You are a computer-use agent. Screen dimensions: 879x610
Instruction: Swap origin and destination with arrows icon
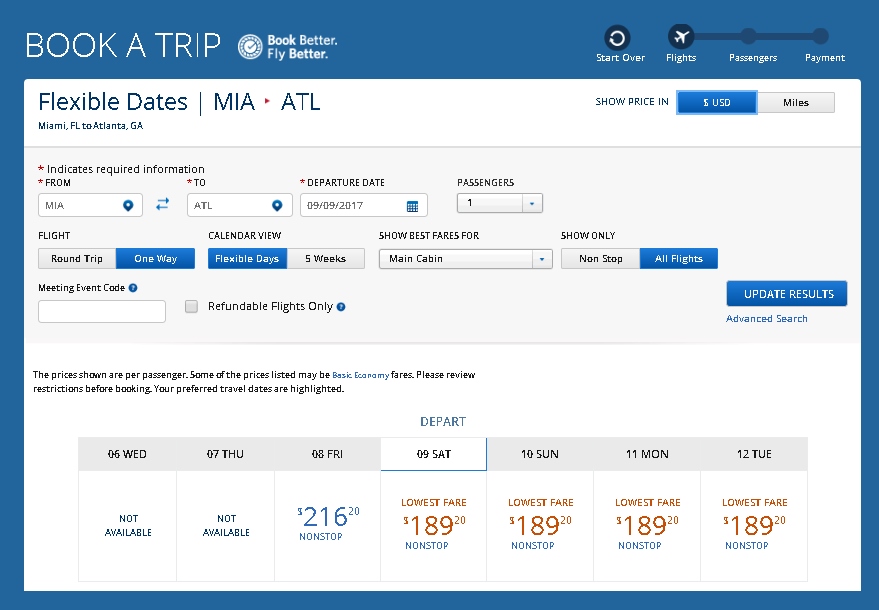coord(162,204)
